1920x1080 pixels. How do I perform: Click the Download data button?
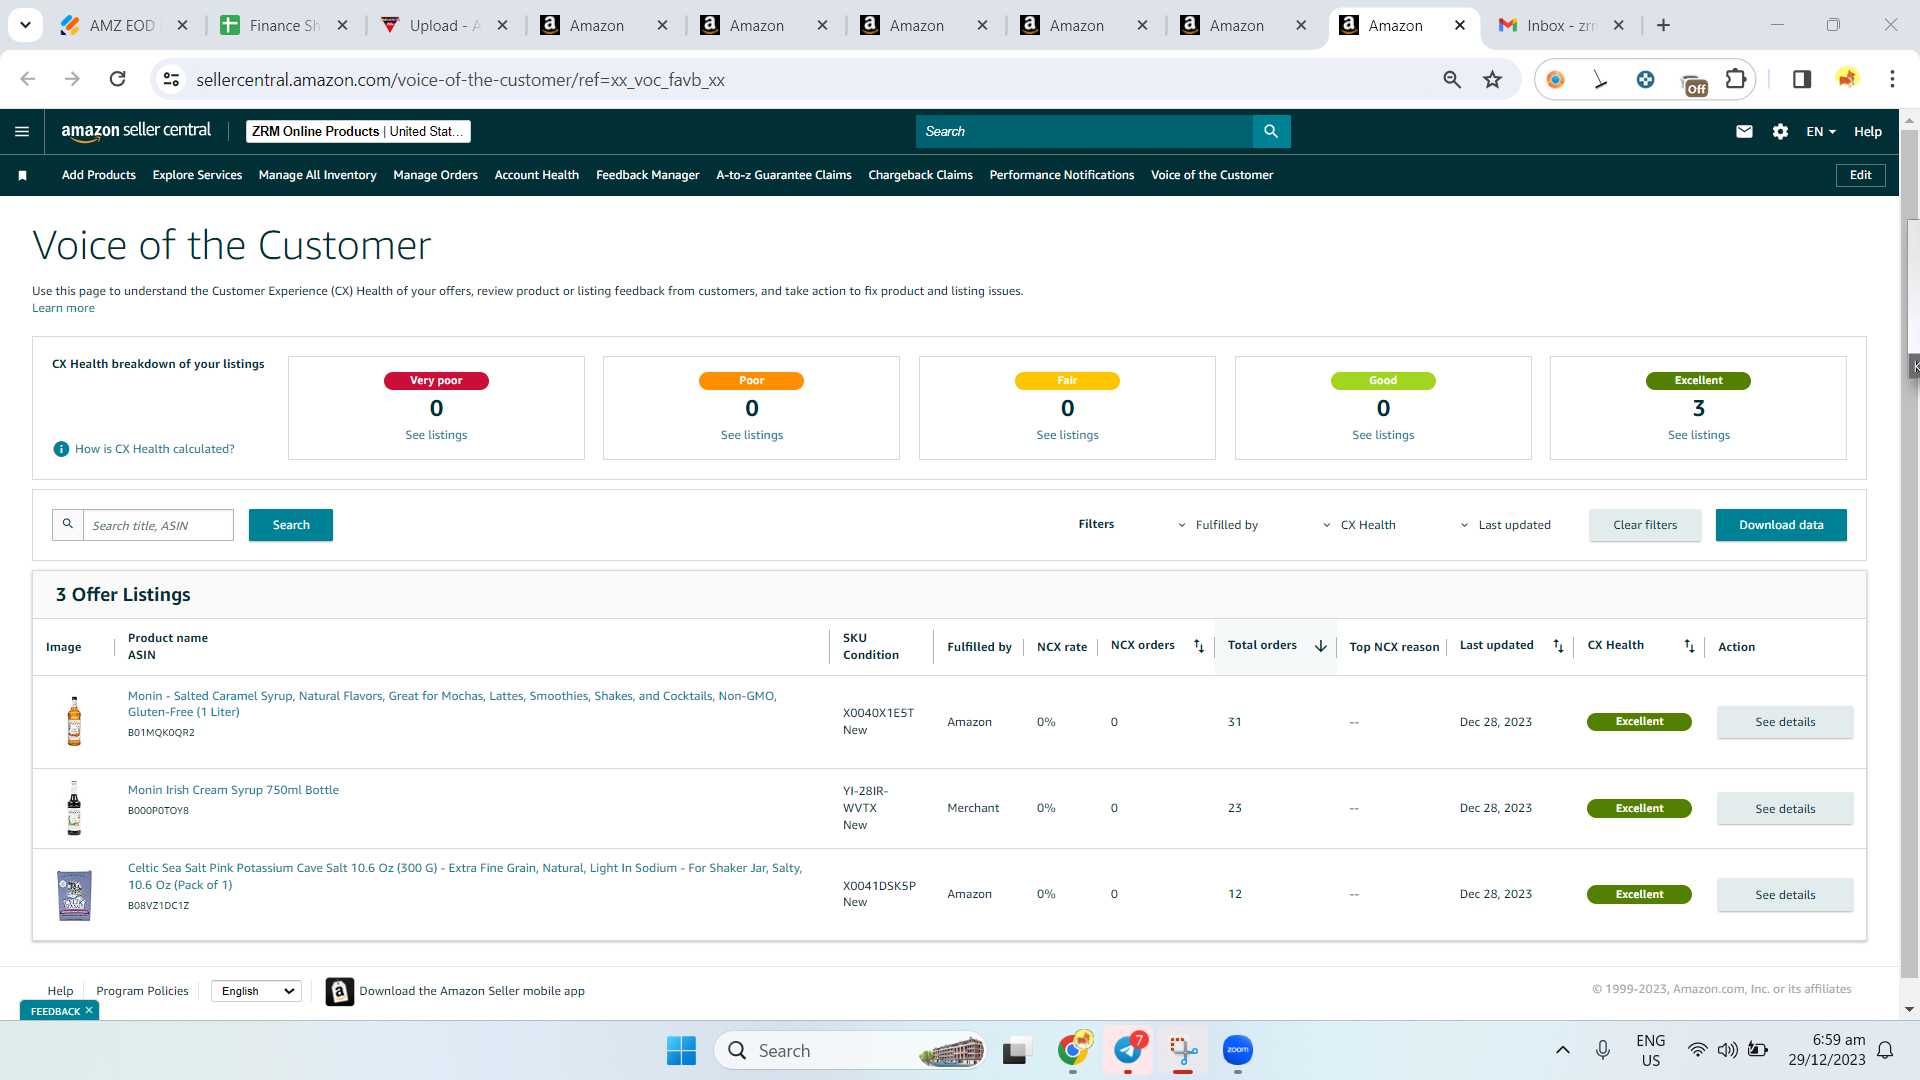(x=1781, y=525)
